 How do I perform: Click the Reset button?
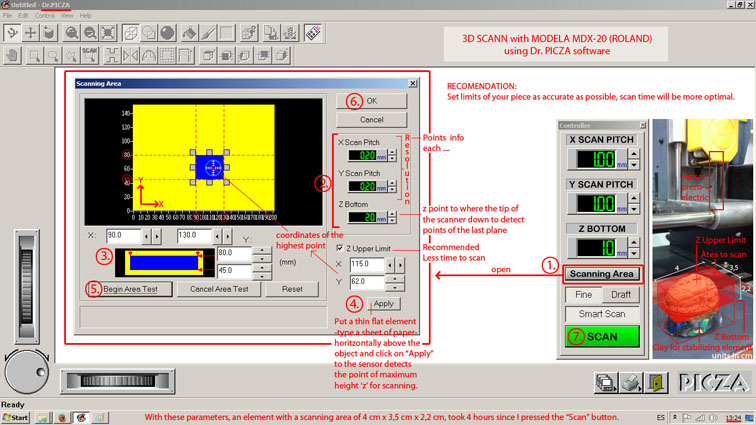(292, 289)
